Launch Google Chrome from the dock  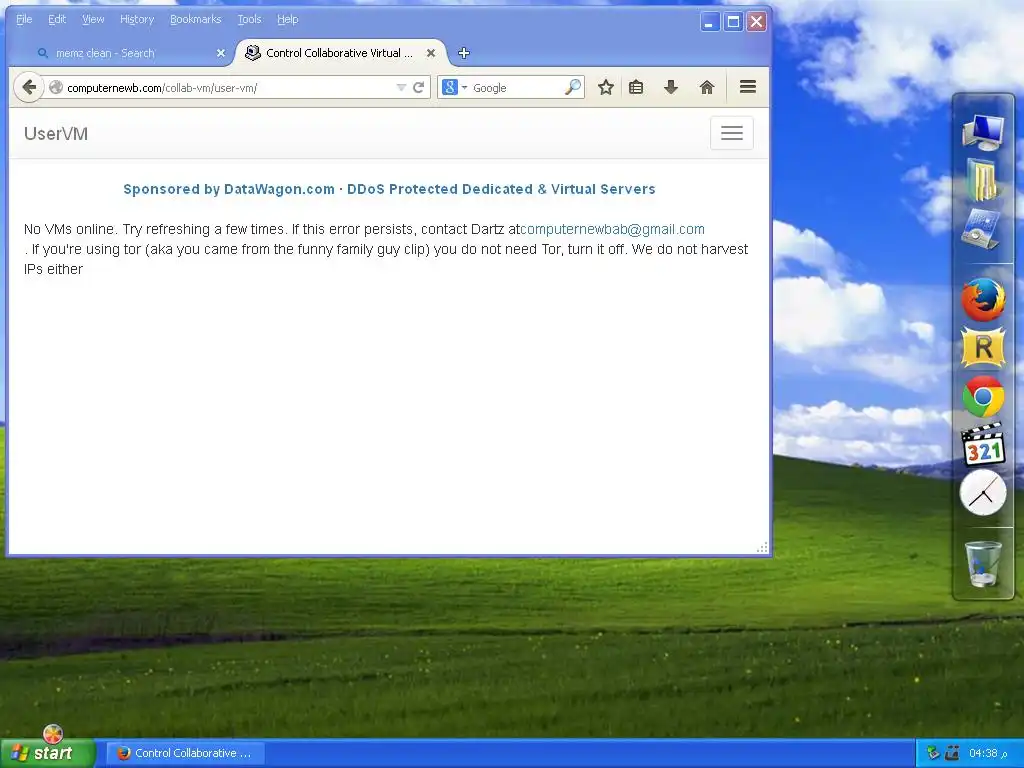[983, 396]
